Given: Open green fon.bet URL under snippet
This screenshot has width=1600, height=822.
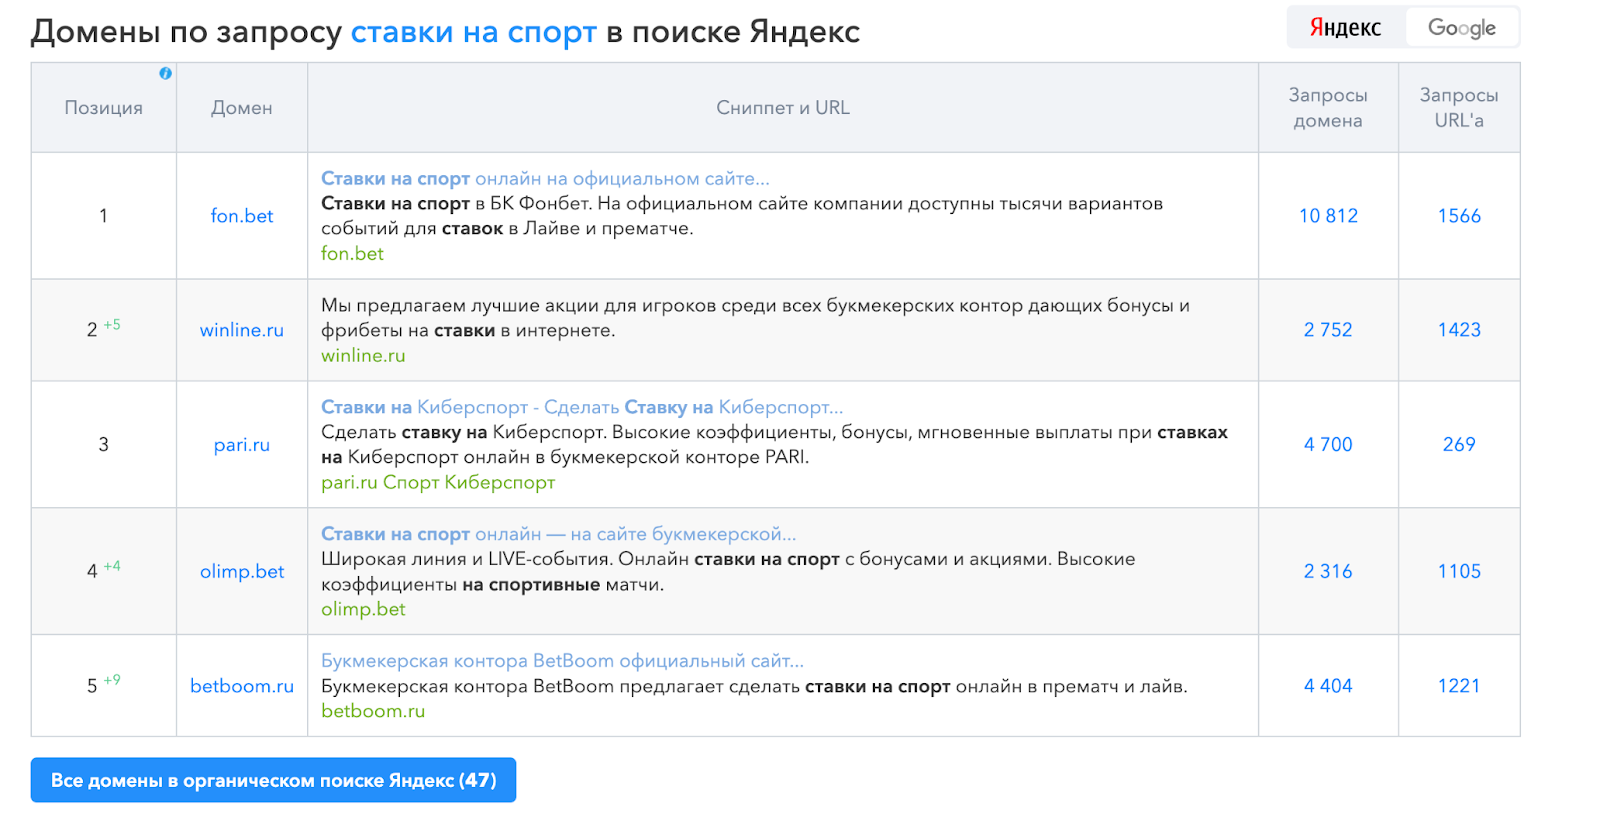Looking at the screenshot, I should point(352,254).
